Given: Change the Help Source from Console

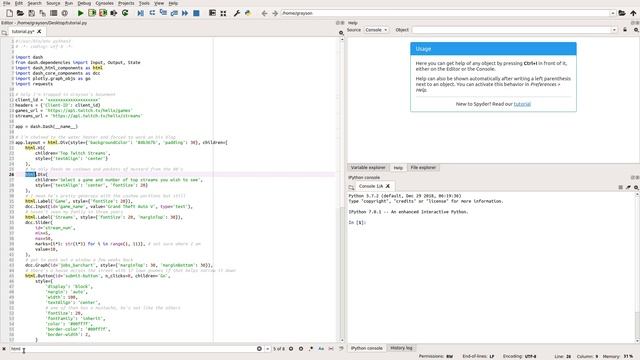Looking at the screenshot, I should coord(376,30).
